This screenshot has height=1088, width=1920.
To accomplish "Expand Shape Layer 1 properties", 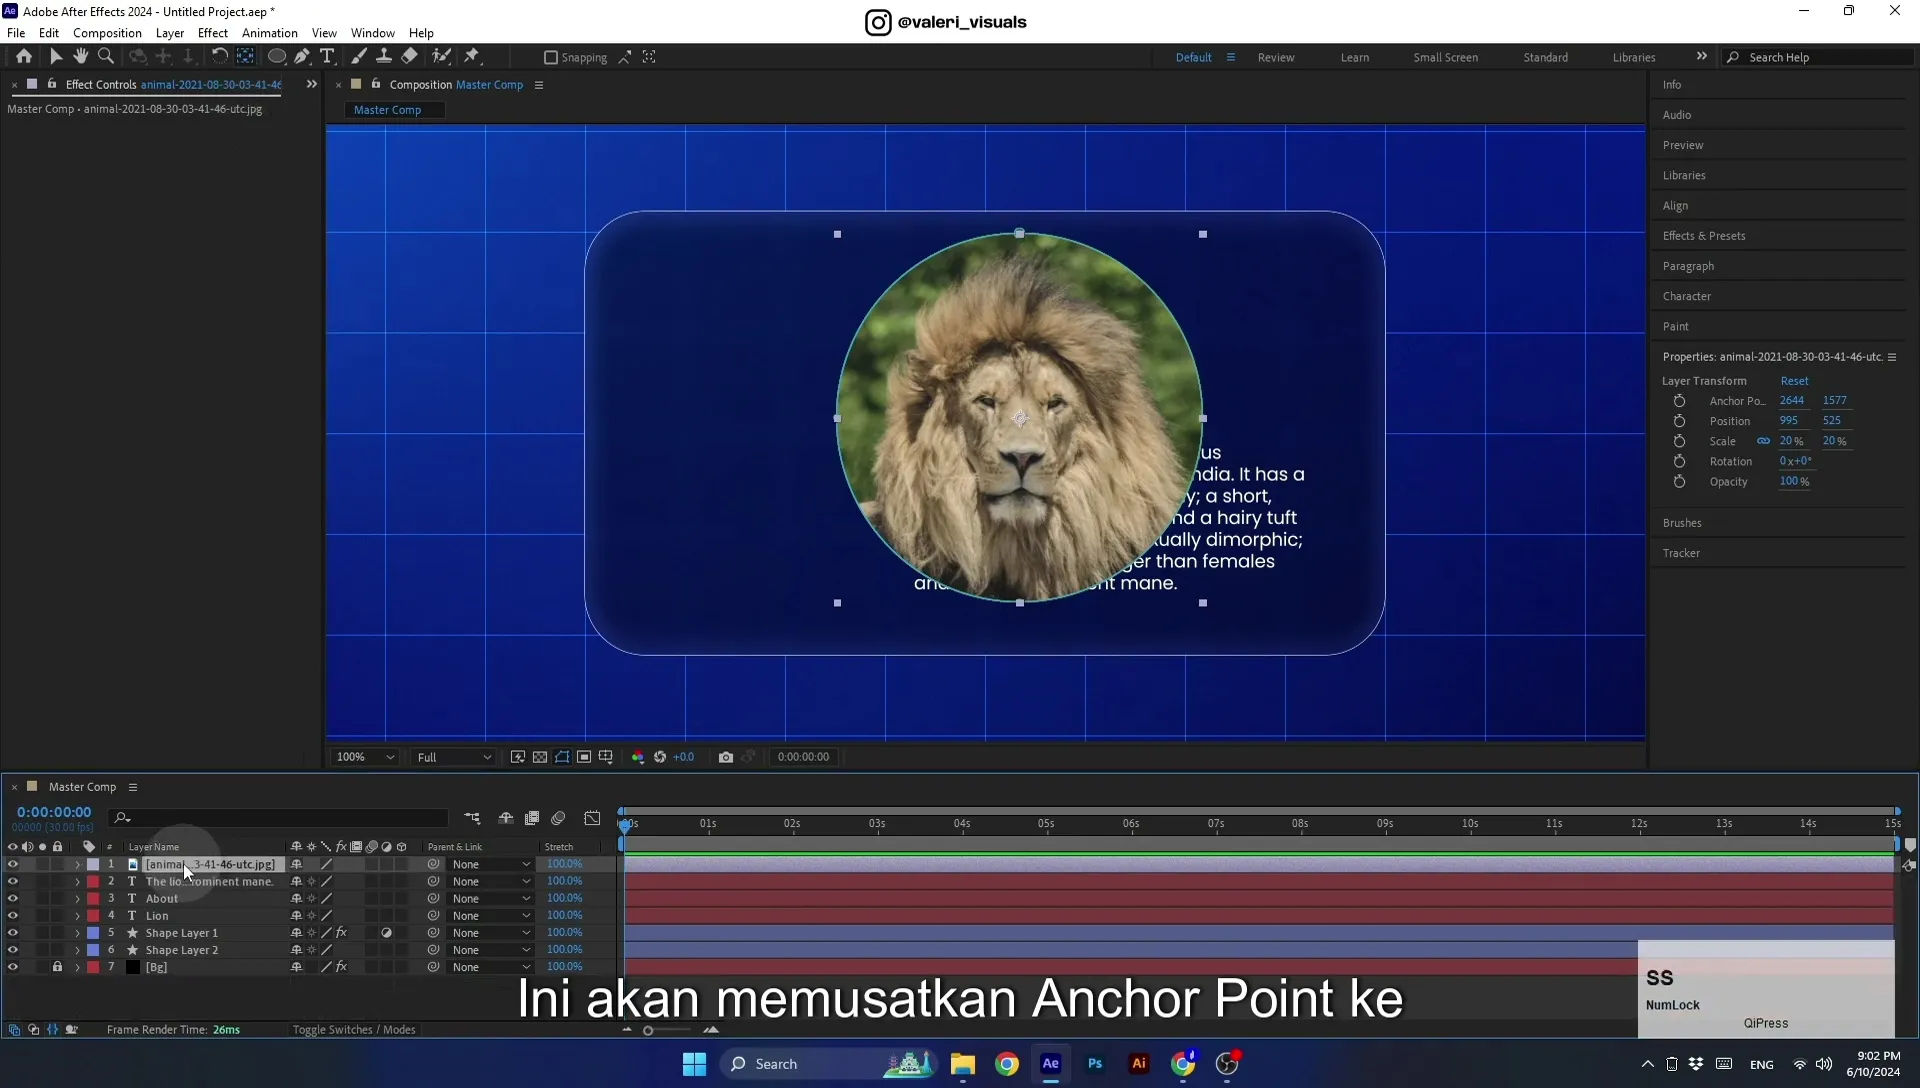I will point(77,932).
